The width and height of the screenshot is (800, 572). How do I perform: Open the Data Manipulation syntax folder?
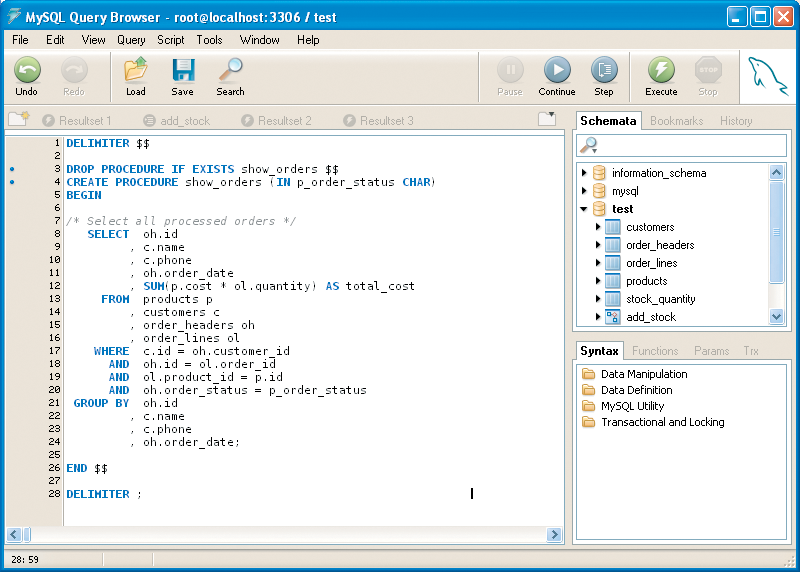(x=589, y=374)
